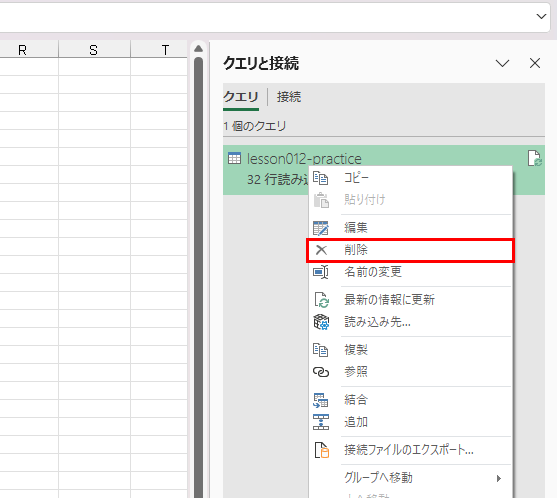
Task: Close the クエリと接続 pane
Action: coord(535,64)
